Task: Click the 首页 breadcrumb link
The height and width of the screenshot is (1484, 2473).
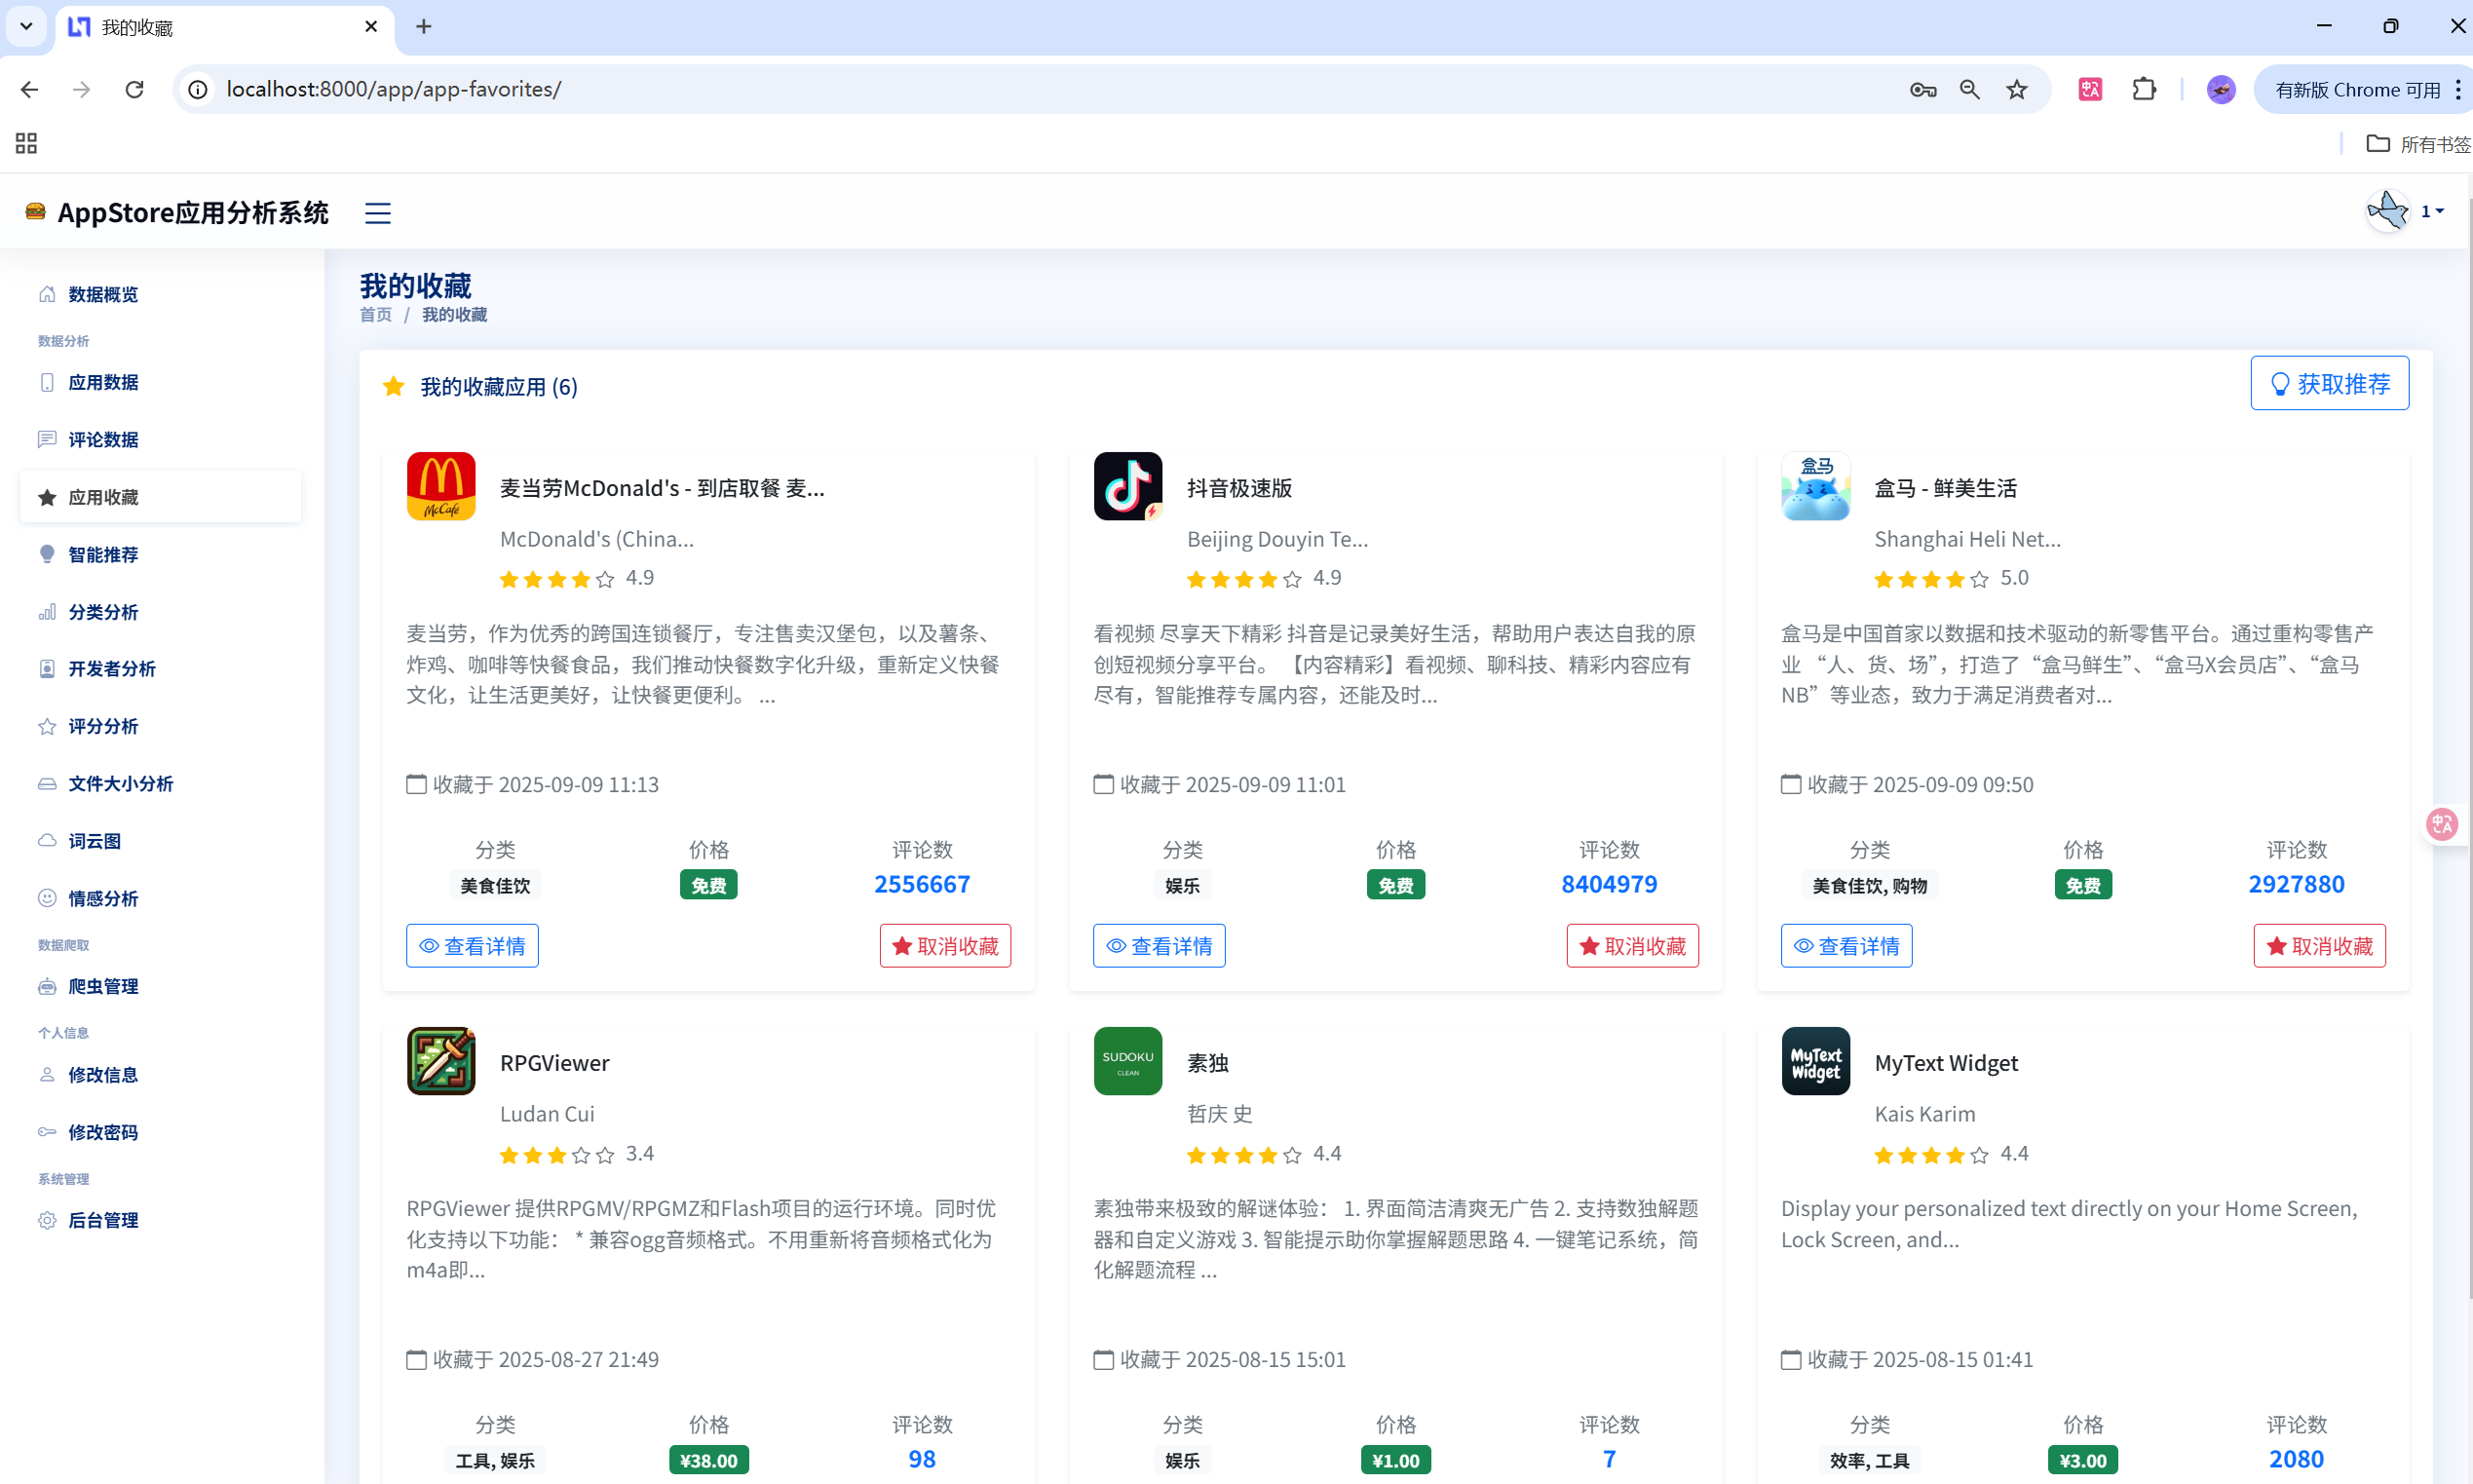Action: pos(376,315)
